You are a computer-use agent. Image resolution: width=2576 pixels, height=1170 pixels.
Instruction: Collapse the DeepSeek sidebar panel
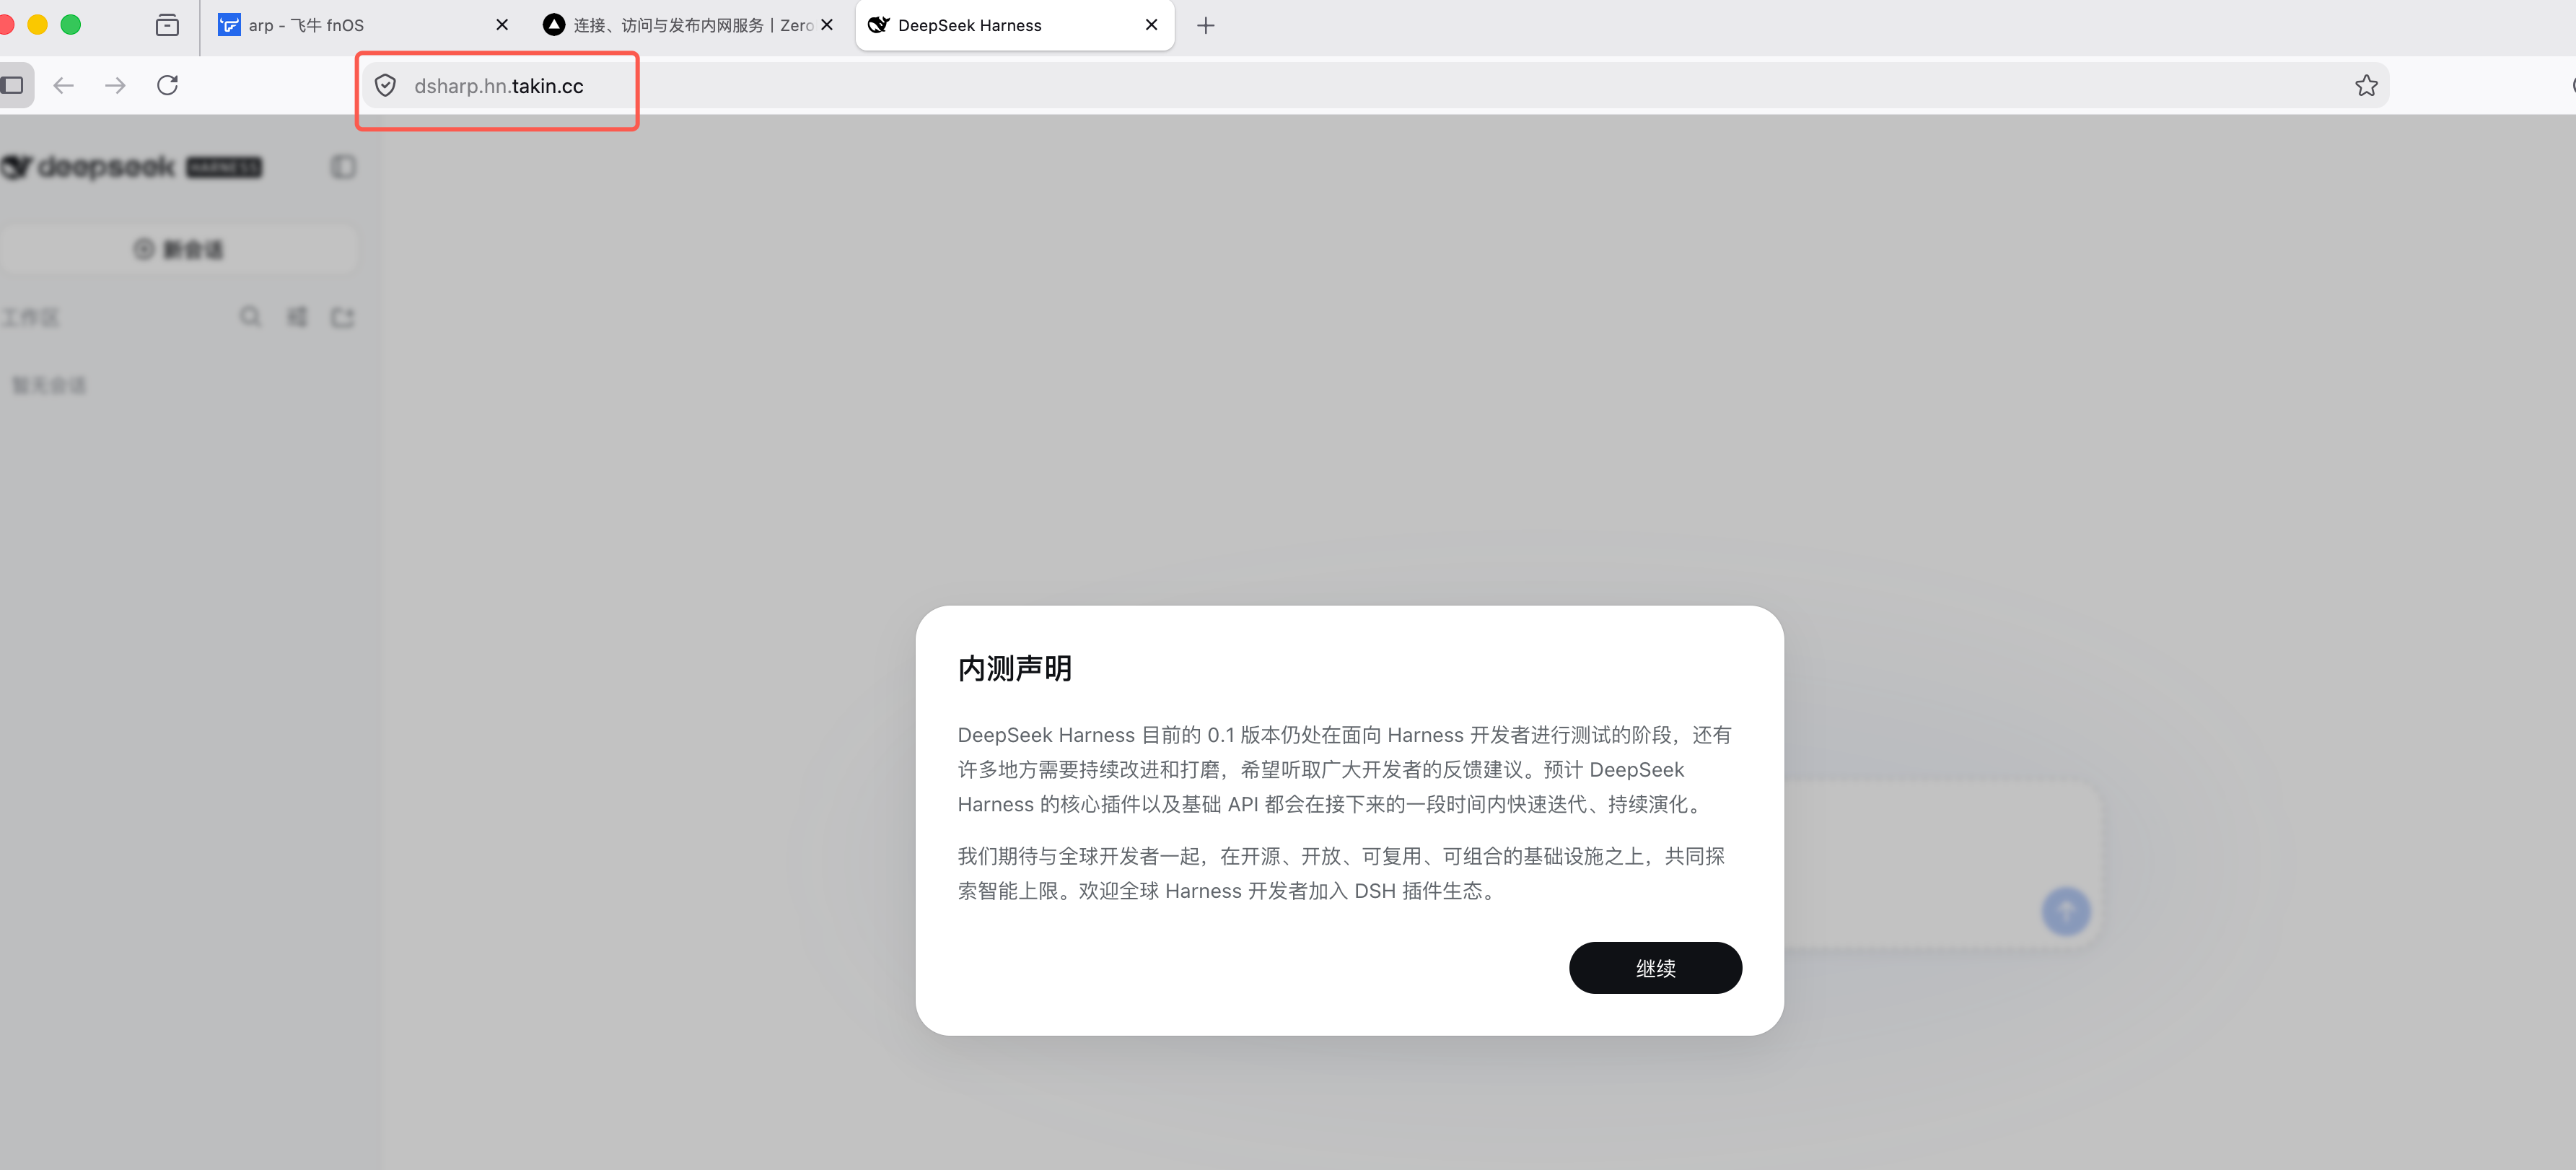pyautogui.click(x=343, y=167)
